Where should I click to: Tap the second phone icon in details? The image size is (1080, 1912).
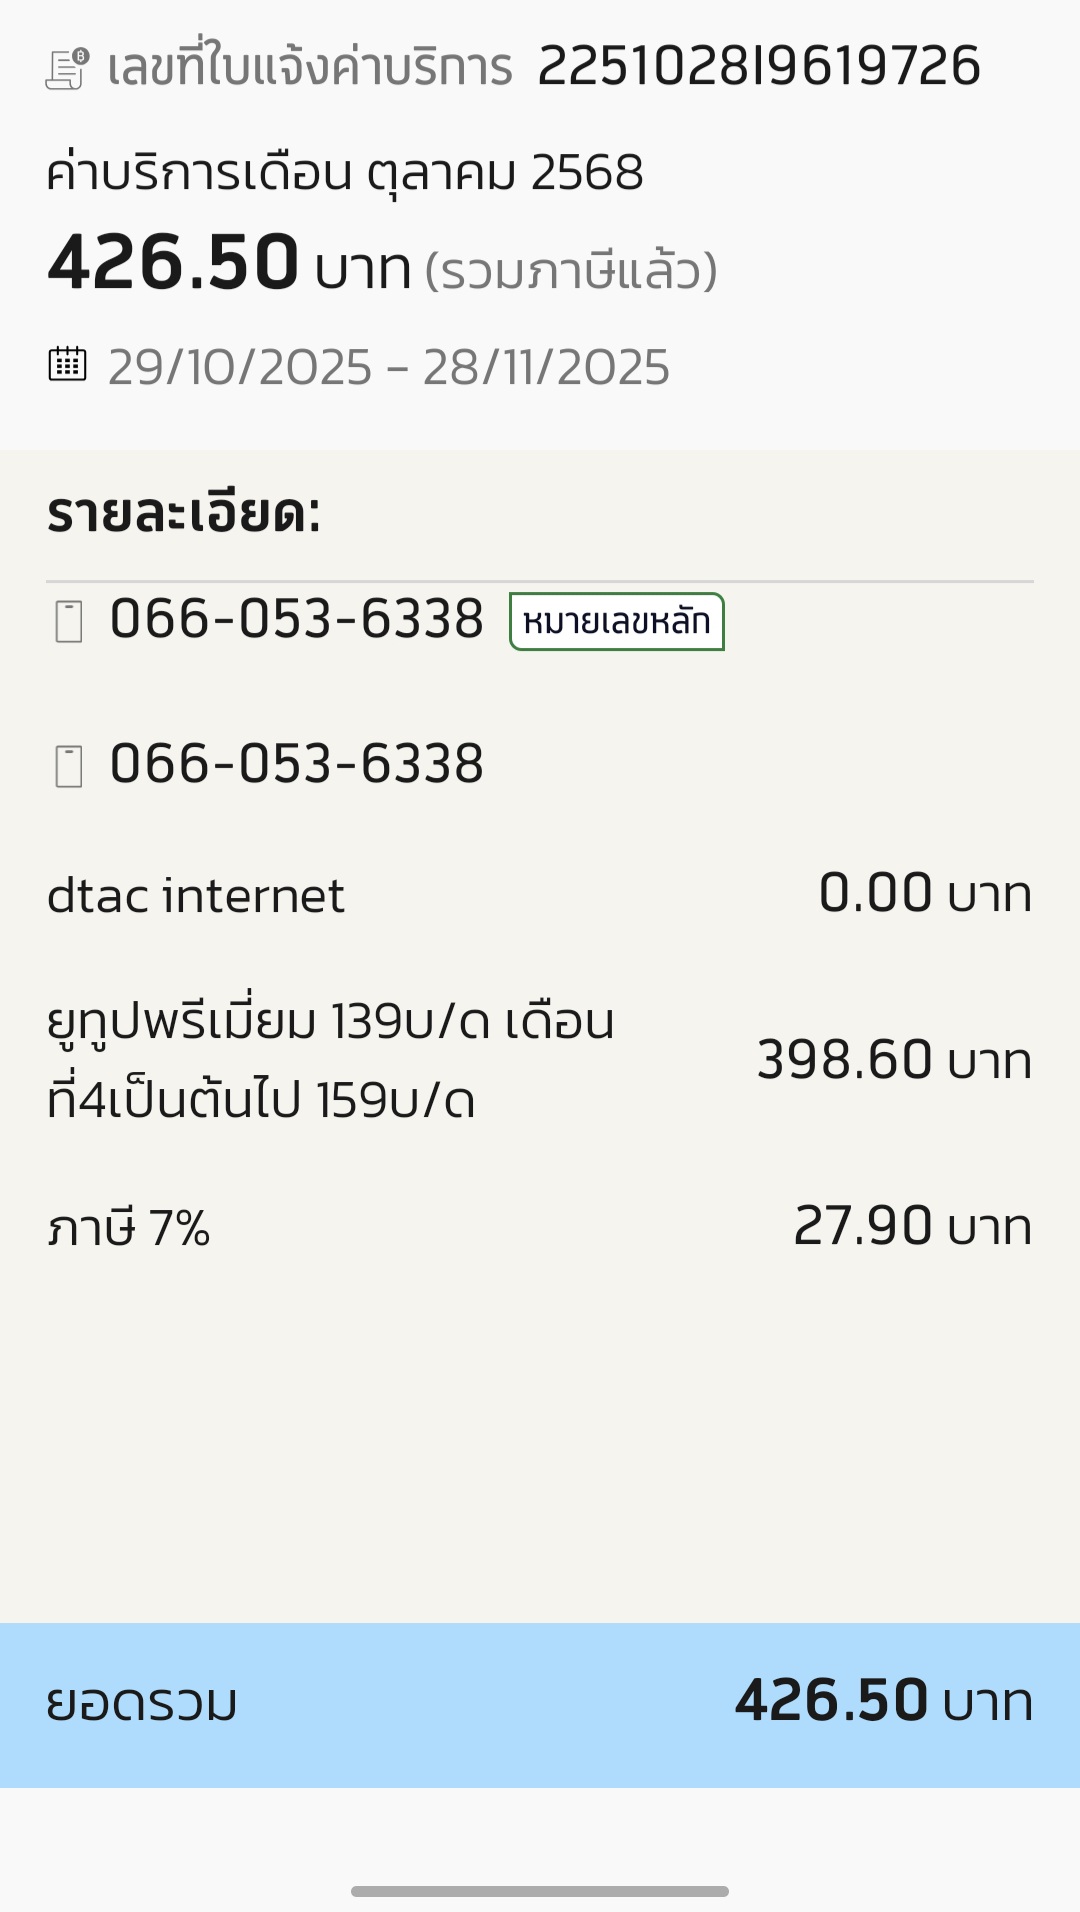pyautogui.click(x=68, y=766)
